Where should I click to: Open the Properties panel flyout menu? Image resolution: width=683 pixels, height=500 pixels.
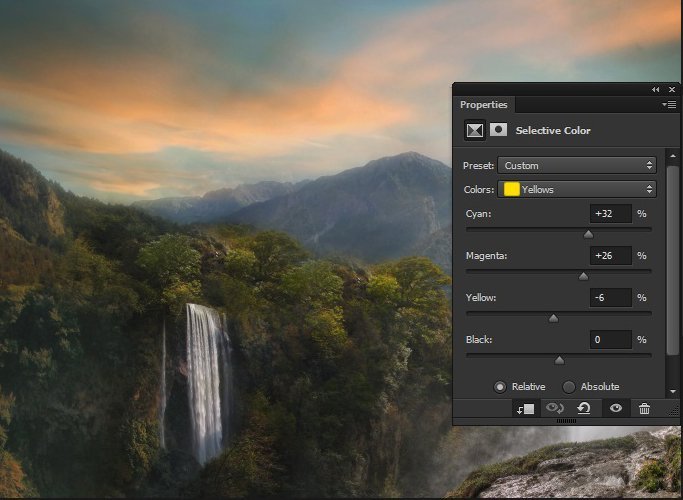pyautogui.click(x=669, y=104)
